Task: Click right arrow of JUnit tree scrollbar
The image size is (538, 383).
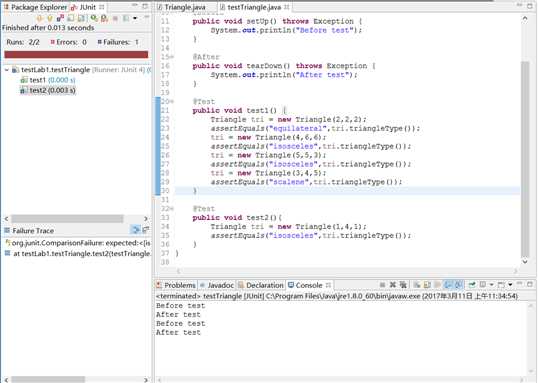Action: tap(146, 219)
